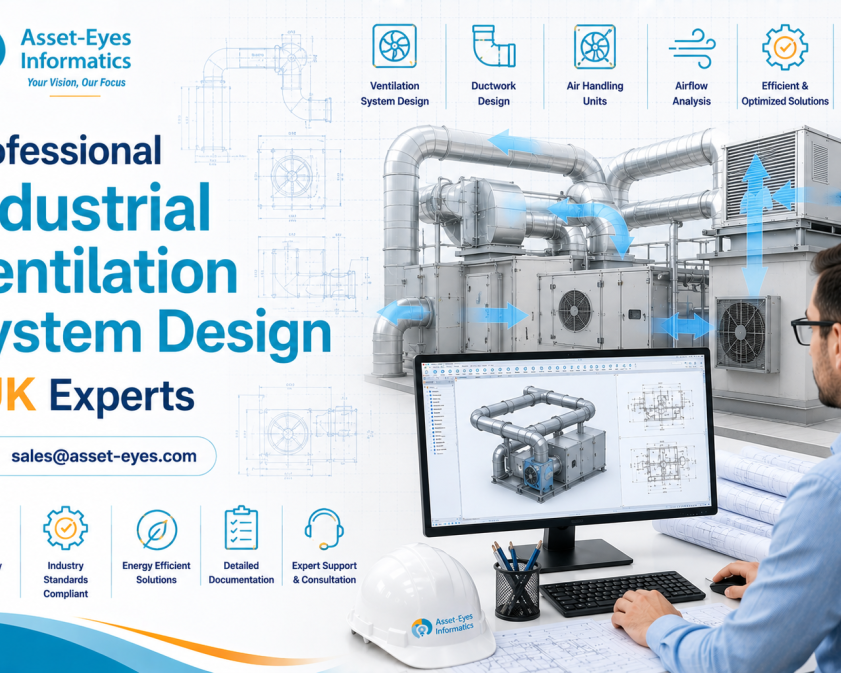This screenshot has height=673, width=841.
Task: Click the Industry Standards Compliant gear icon
Action: [65, 528]
